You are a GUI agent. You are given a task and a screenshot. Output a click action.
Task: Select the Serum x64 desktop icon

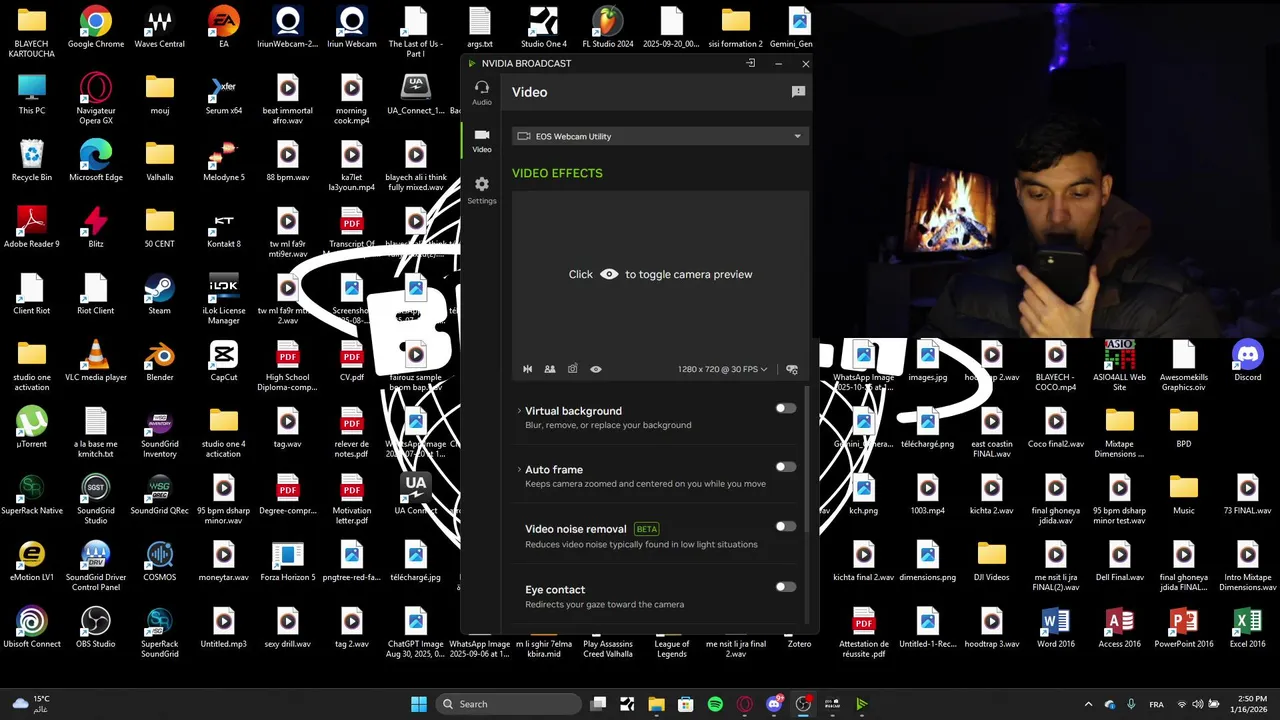click(x=224, y=94)
